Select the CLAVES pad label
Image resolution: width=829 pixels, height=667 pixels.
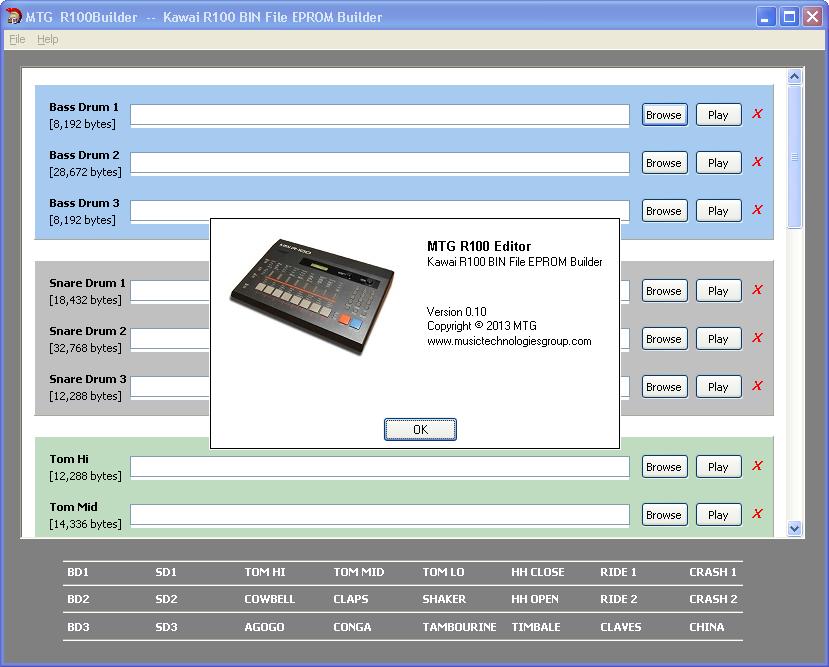[x=621, y=627]
